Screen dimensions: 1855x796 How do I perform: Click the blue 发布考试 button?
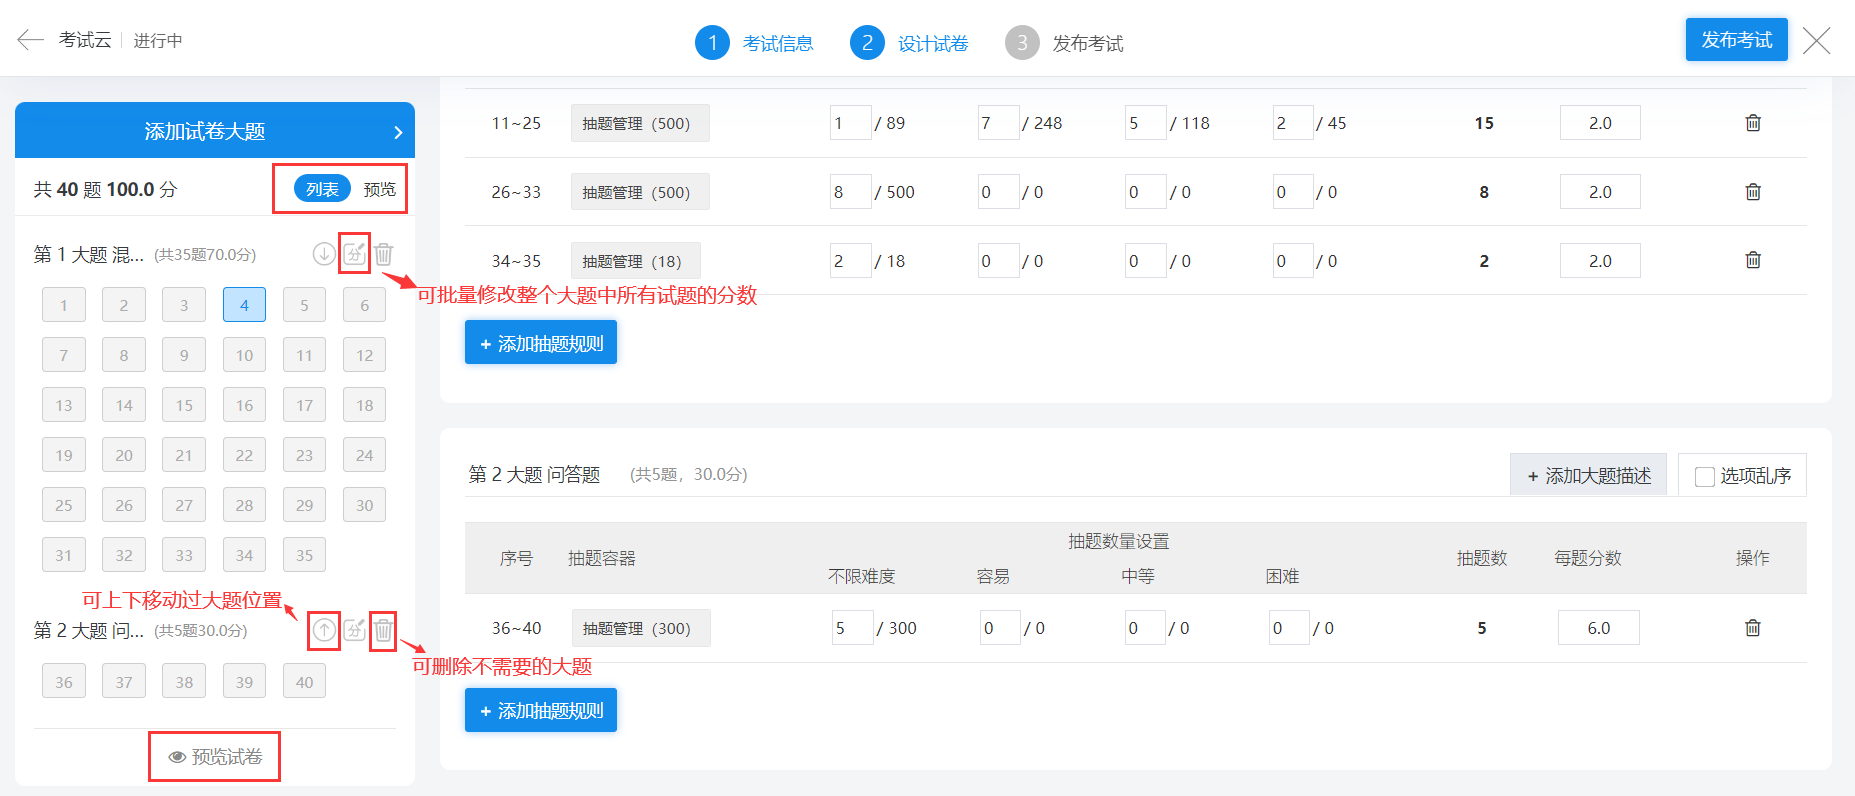tap(1736, 40)
